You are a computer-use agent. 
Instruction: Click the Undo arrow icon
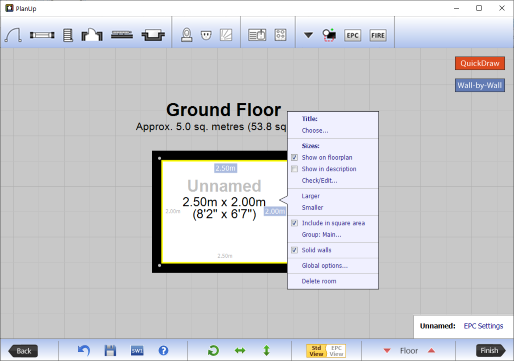tap(84, 351)
